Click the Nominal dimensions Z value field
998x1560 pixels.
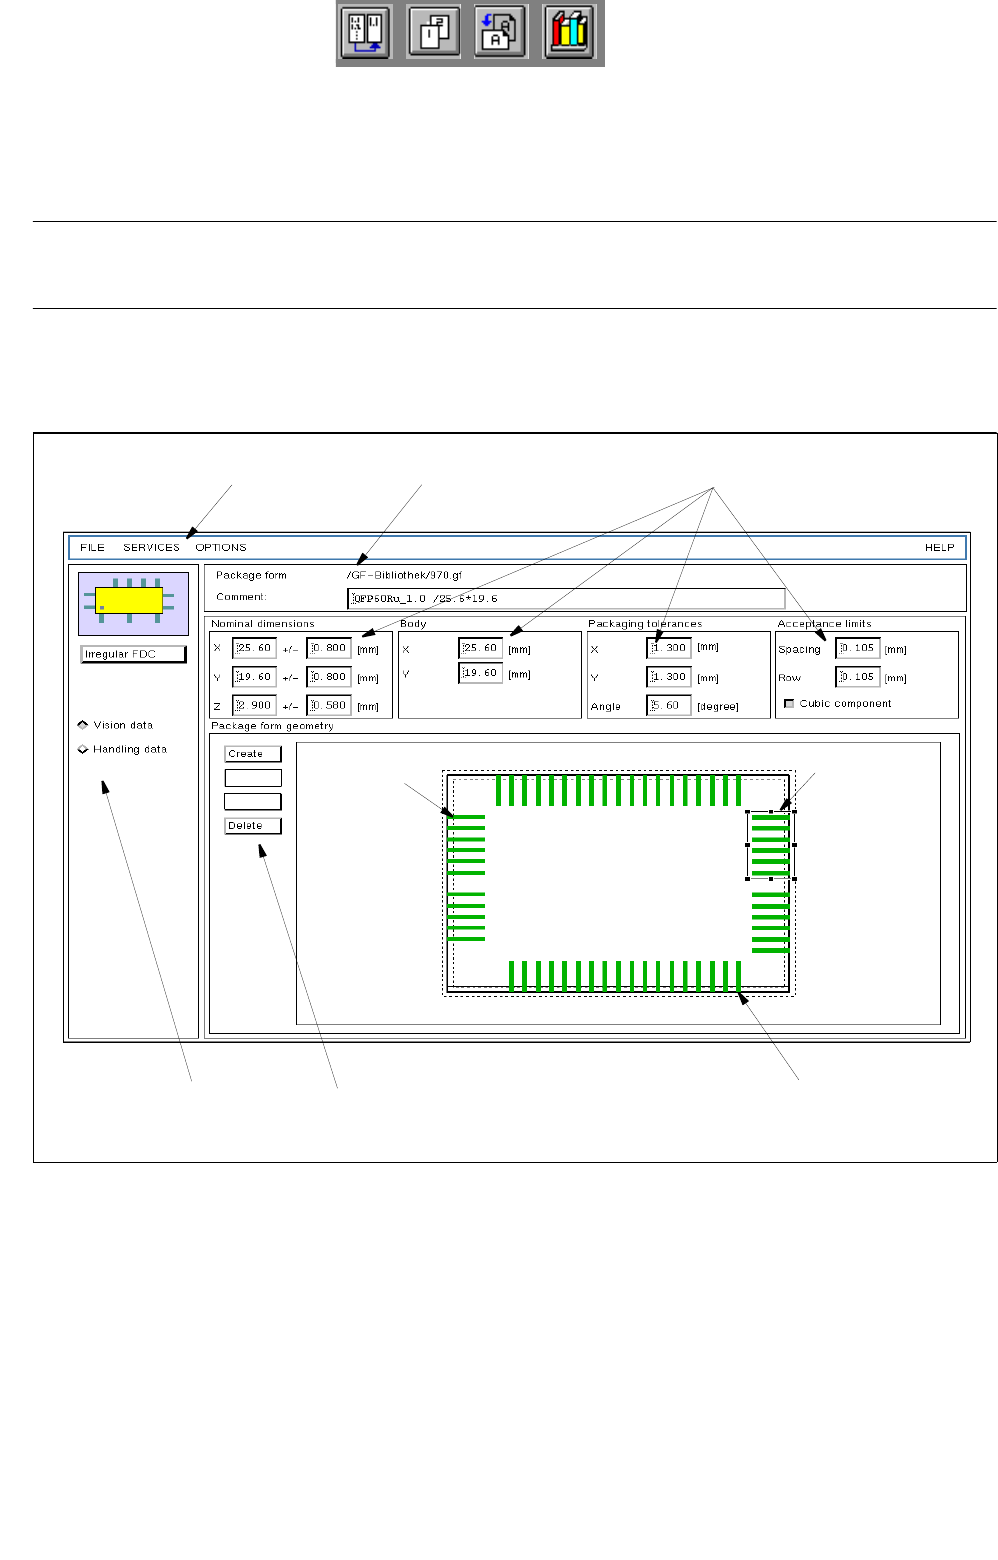click(254, 706)
